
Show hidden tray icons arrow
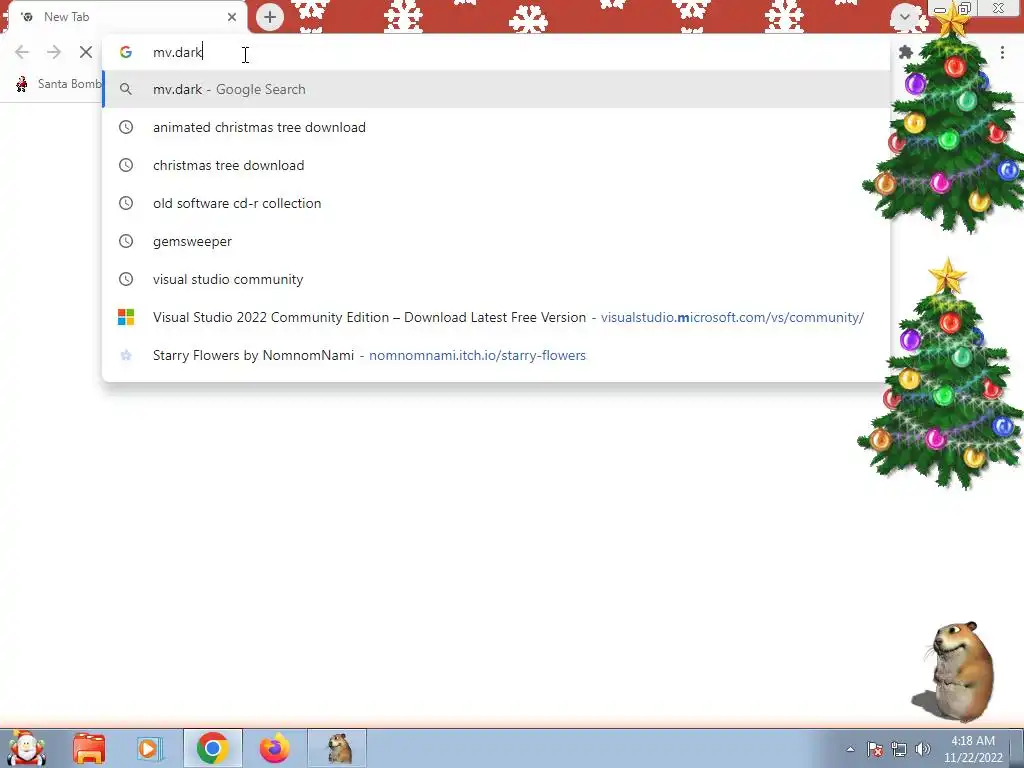(850, 749)
